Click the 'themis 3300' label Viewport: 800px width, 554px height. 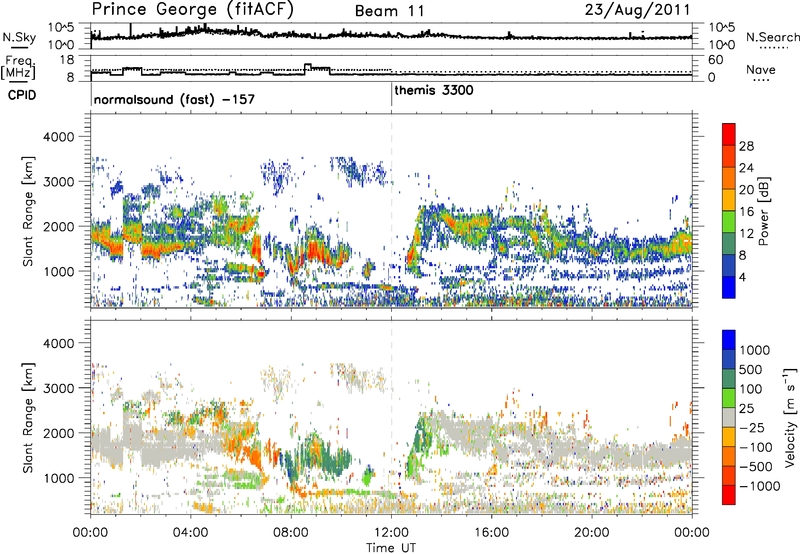point(434,91)
